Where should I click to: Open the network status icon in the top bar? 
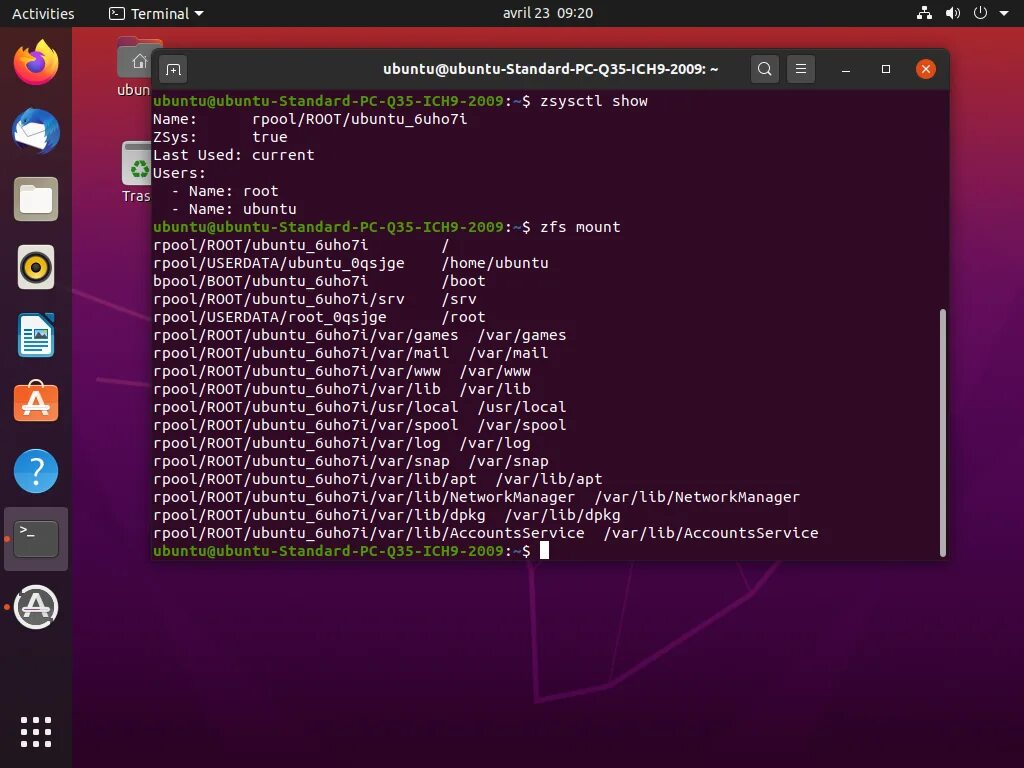click(924, 13)
